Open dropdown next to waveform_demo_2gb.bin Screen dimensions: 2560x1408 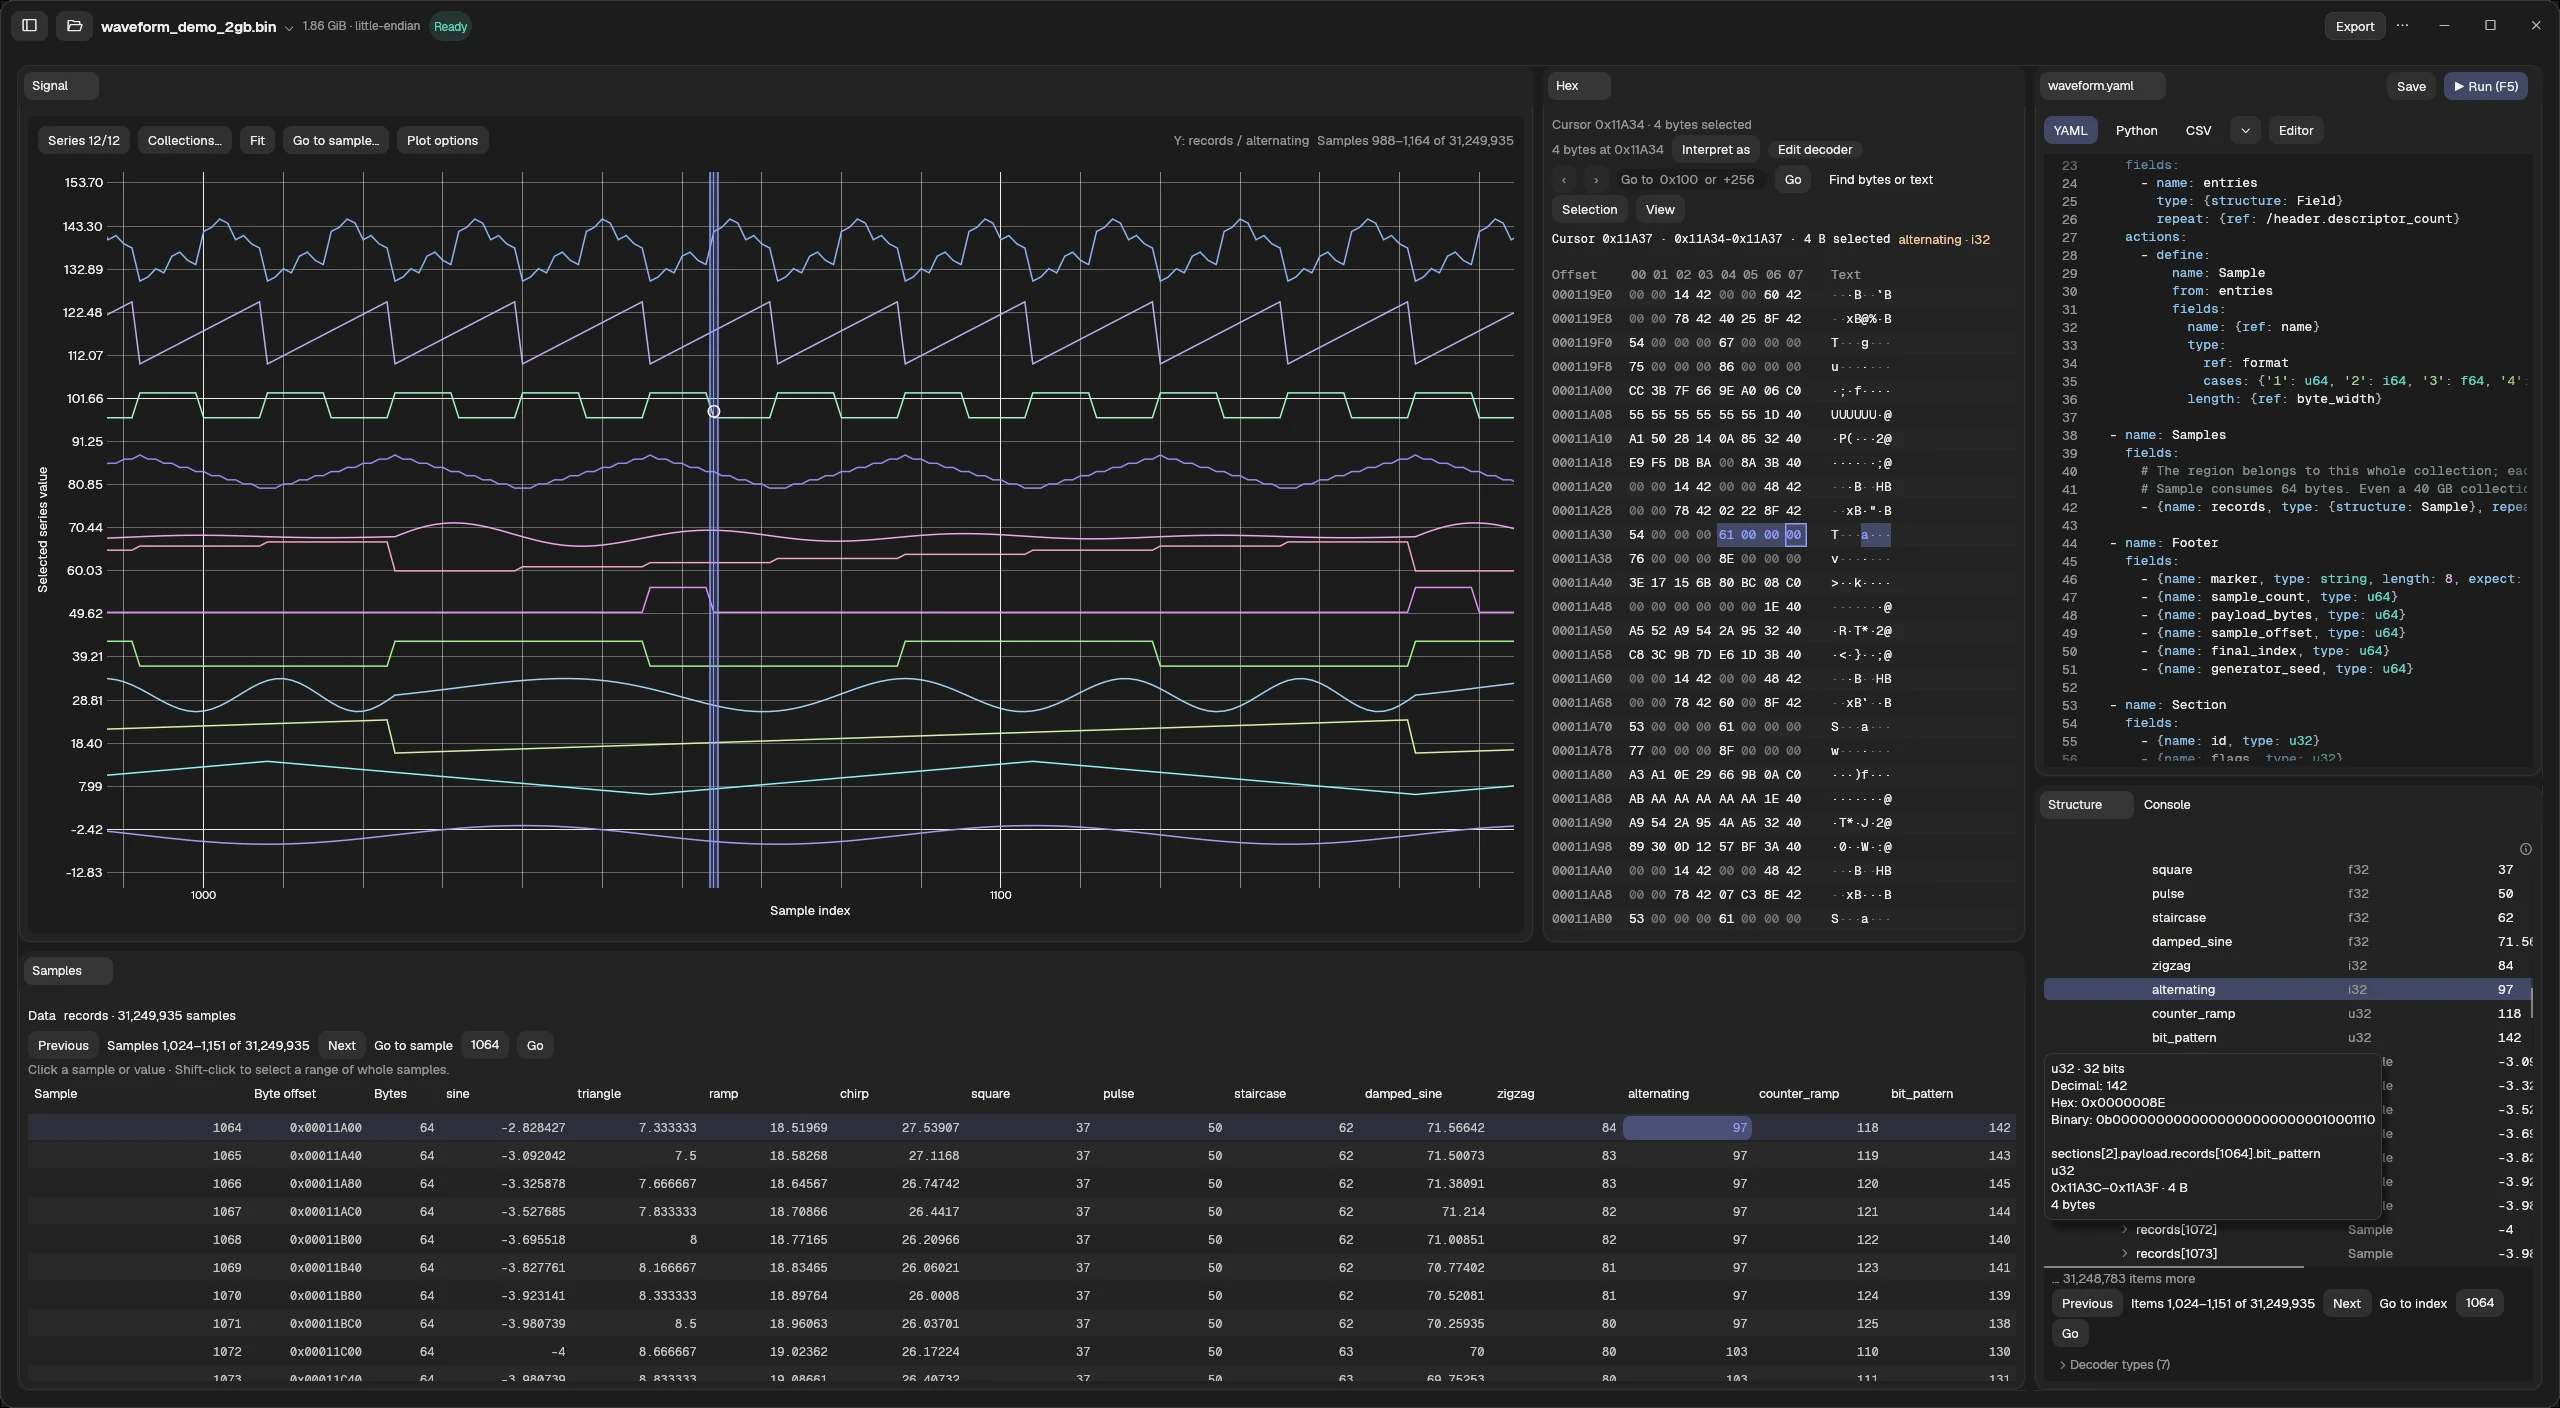point(289,28)
